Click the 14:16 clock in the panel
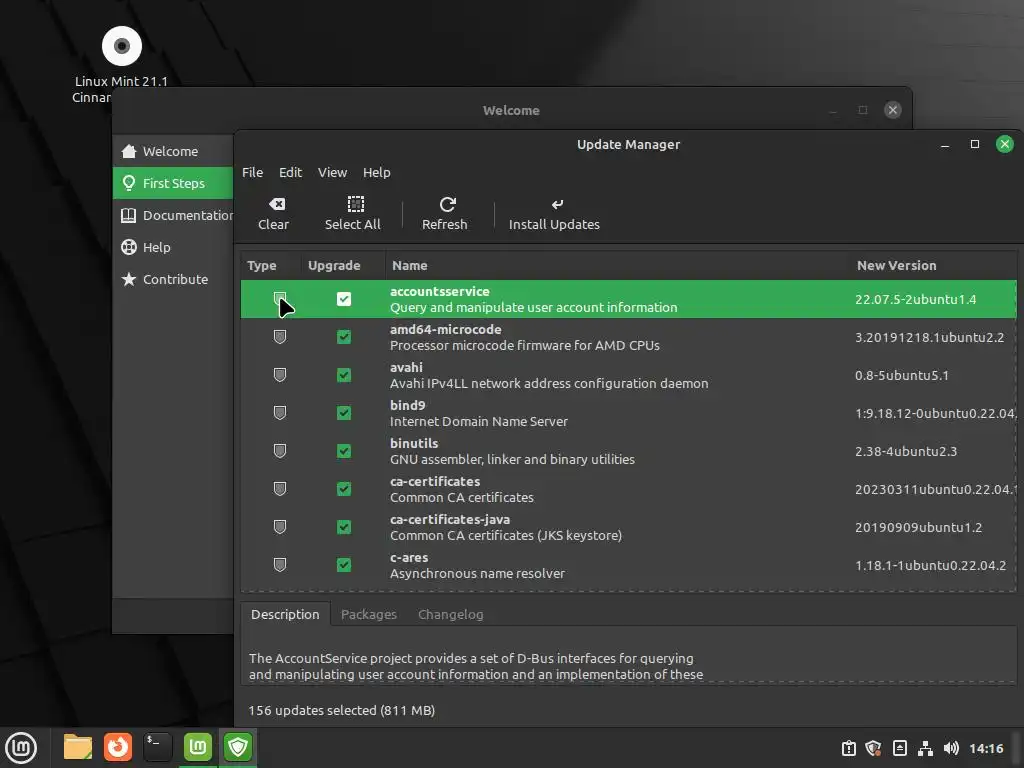 (x=986, y=748)
